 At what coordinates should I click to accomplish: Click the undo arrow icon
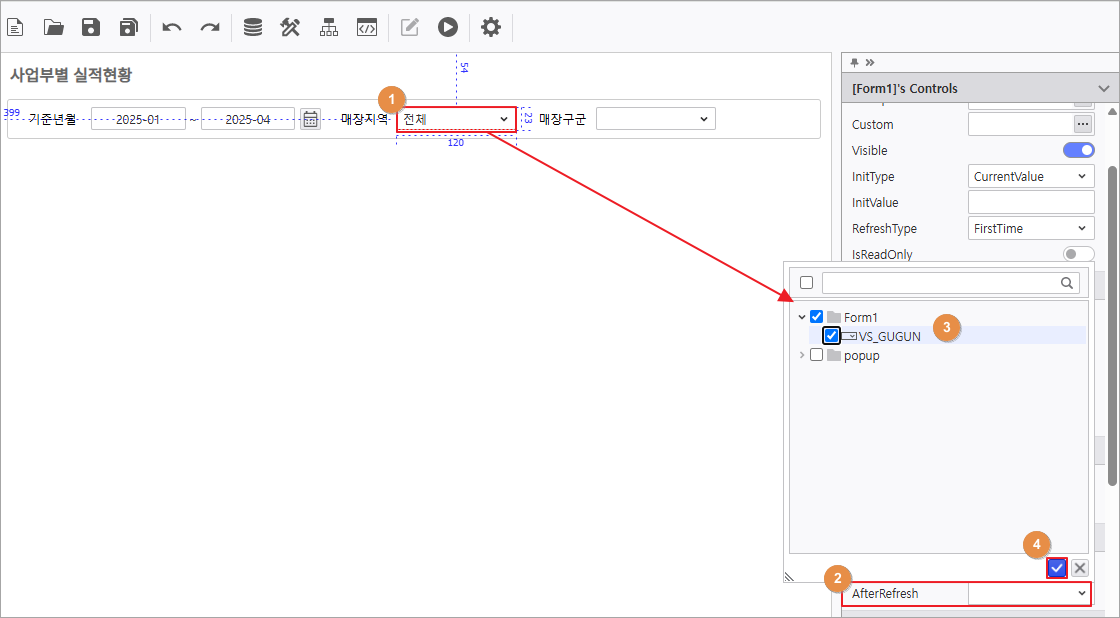tap(172, 27)
